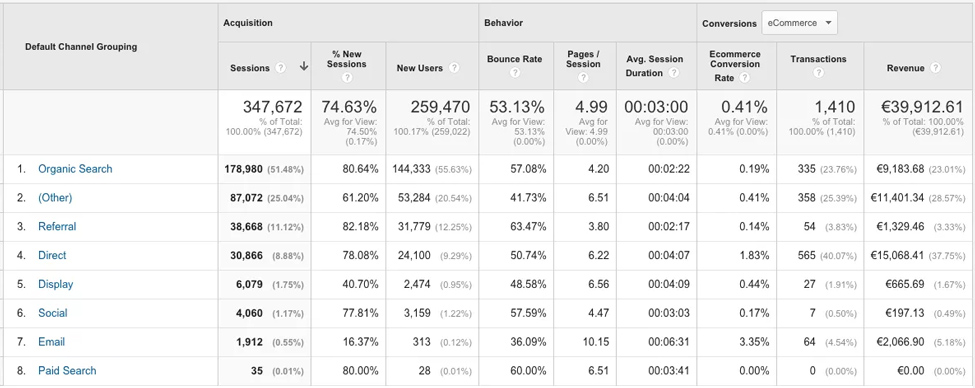Open the Paid Search channel link
This screenshot has width=975, height=388.
pos(67,371)
